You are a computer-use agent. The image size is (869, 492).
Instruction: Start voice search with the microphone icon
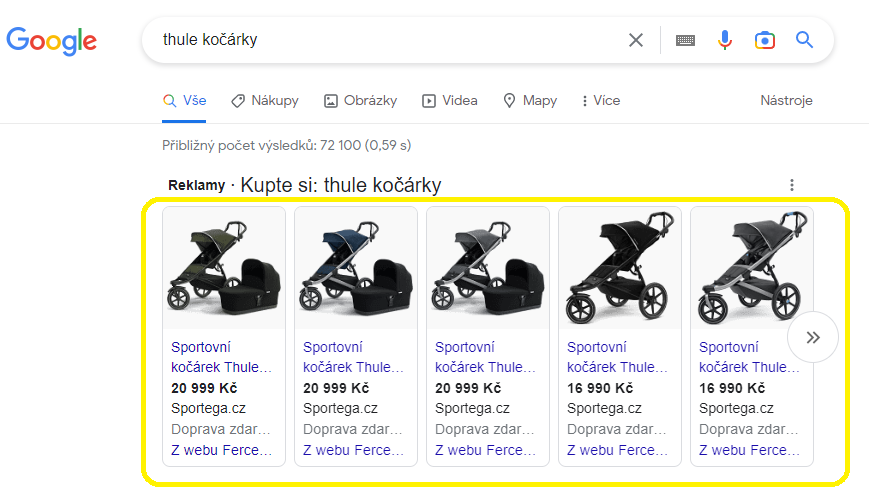click(x=724, y=40)
